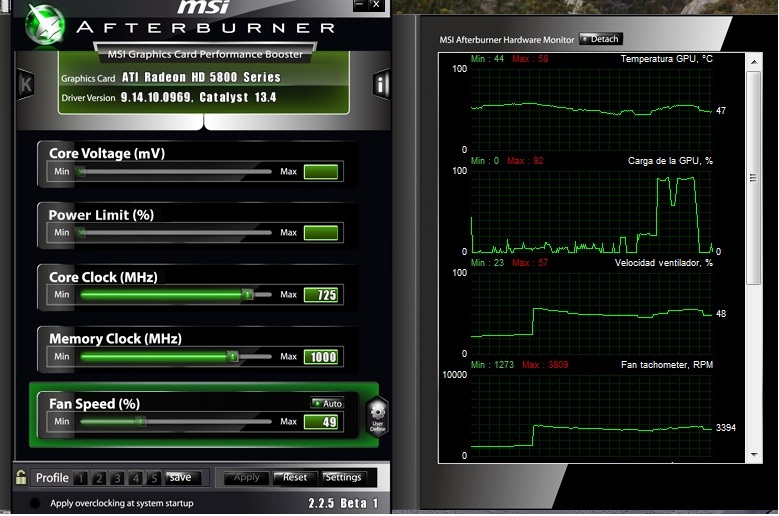Click the Memory Clock slider handle
The width and height of the screenshot is (779, 516).
click(232, 356)
